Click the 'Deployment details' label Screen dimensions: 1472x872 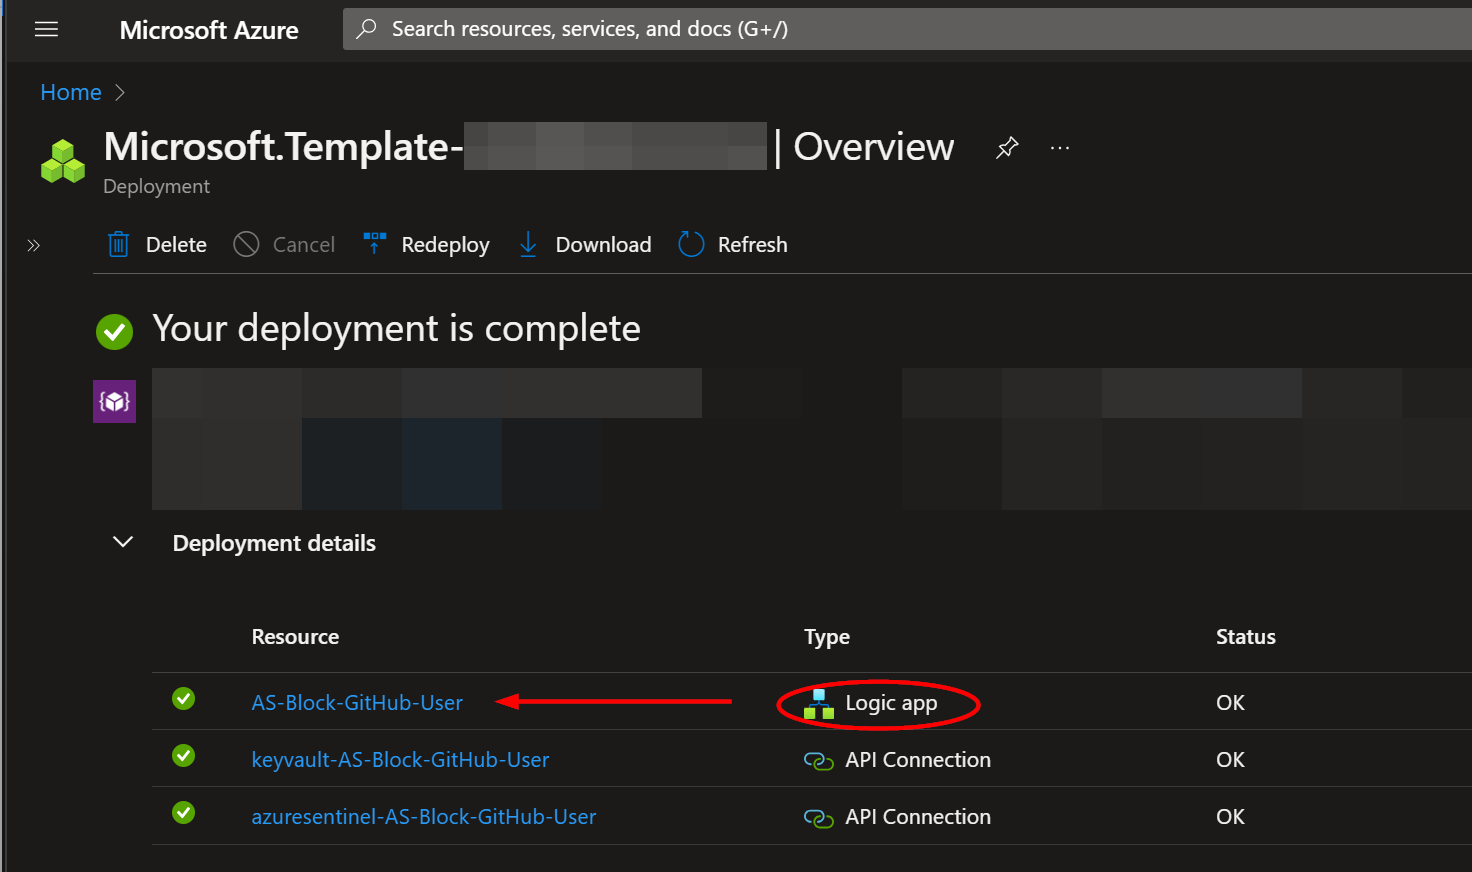click(x=274, y=543)
